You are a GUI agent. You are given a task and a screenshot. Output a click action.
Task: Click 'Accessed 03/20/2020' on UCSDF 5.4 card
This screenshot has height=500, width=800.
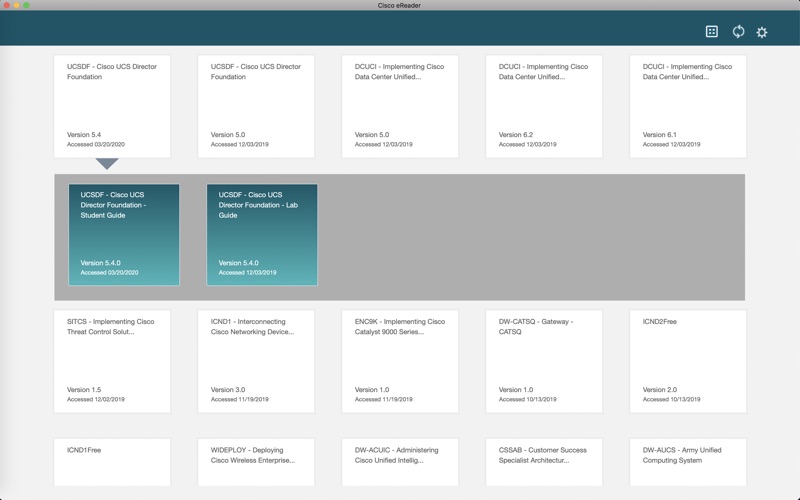click(96, 144)
